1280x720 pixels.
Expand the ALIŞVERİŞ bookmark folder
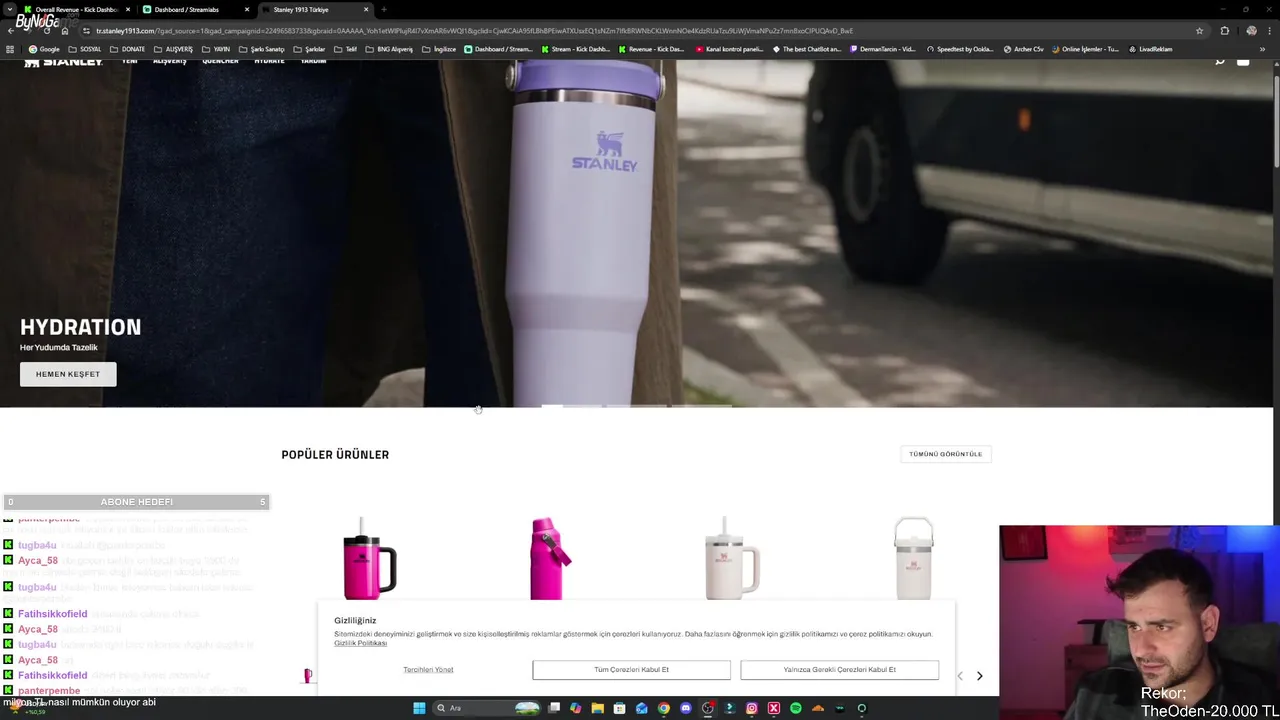174,49
